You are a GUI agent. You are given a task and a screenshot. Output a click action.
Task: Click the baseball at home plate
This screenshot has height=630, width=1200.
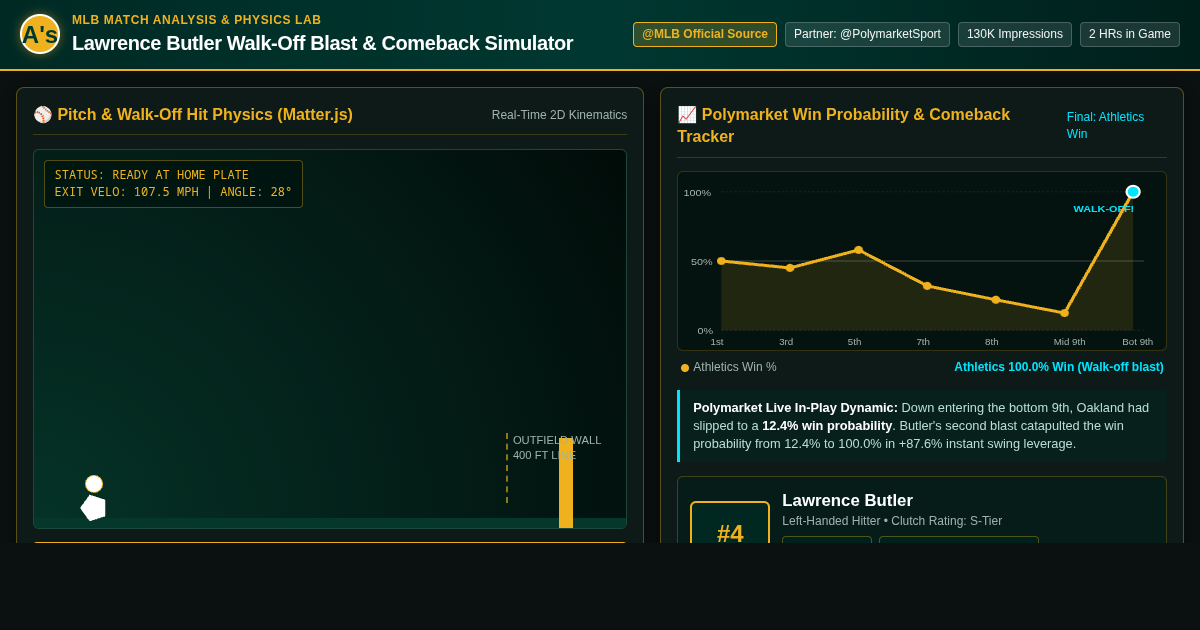[x=94, y=484]
